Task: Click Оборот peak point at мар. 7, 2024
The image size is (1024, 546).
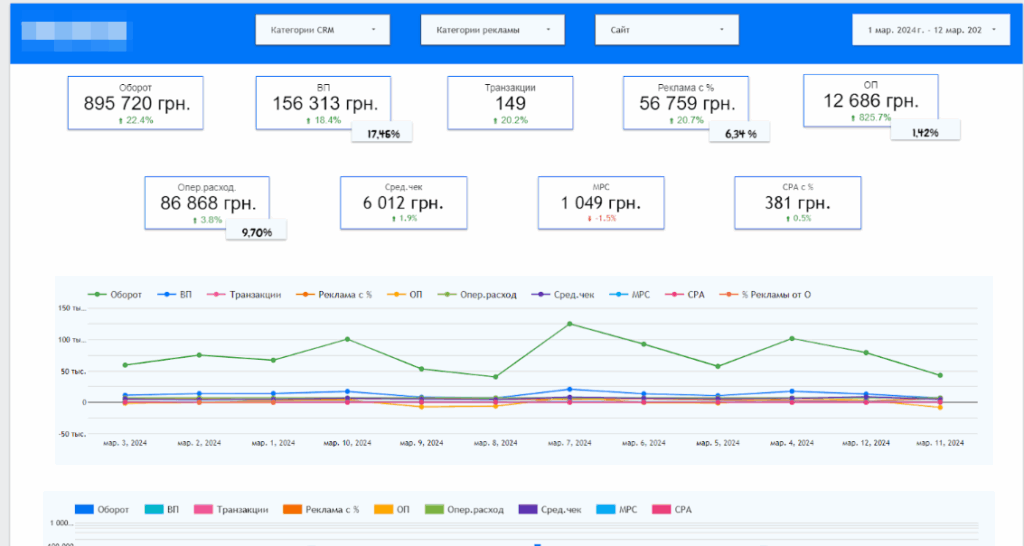Action: (x=569, y=323)
